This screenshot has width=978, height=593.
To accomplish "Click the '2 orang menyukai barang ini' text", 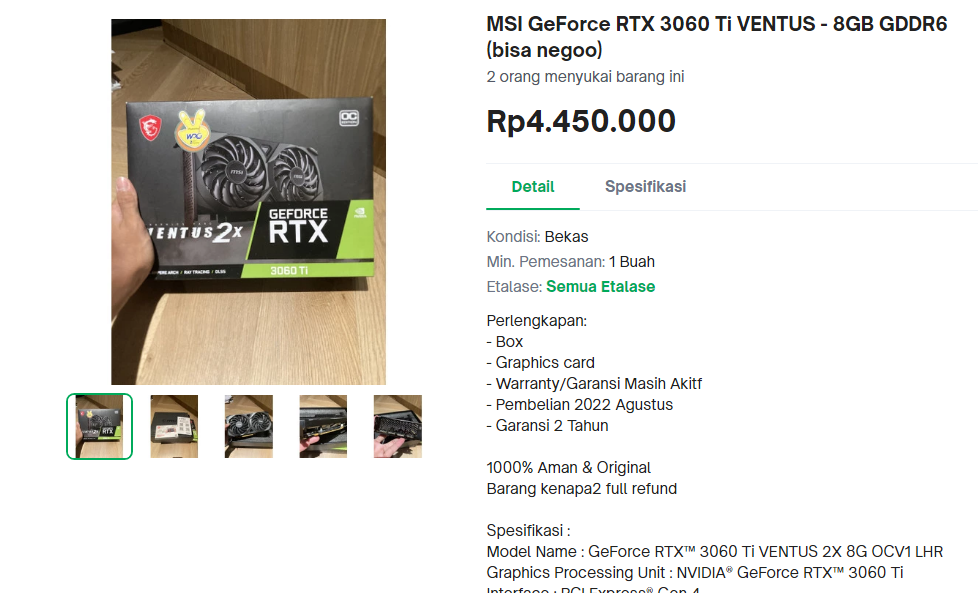I will point(585,77).
